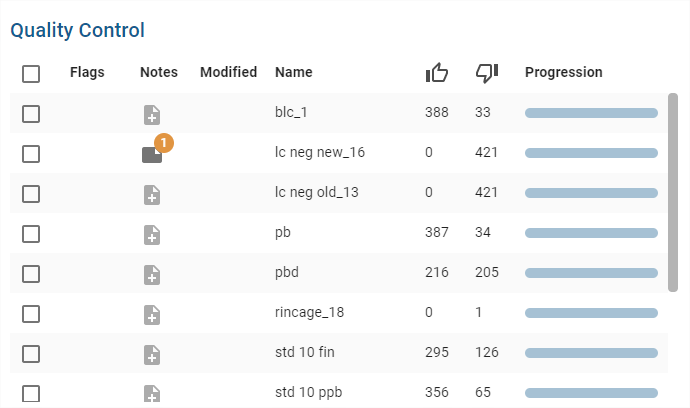Sort by the Name column header

[x=294, y=72]
